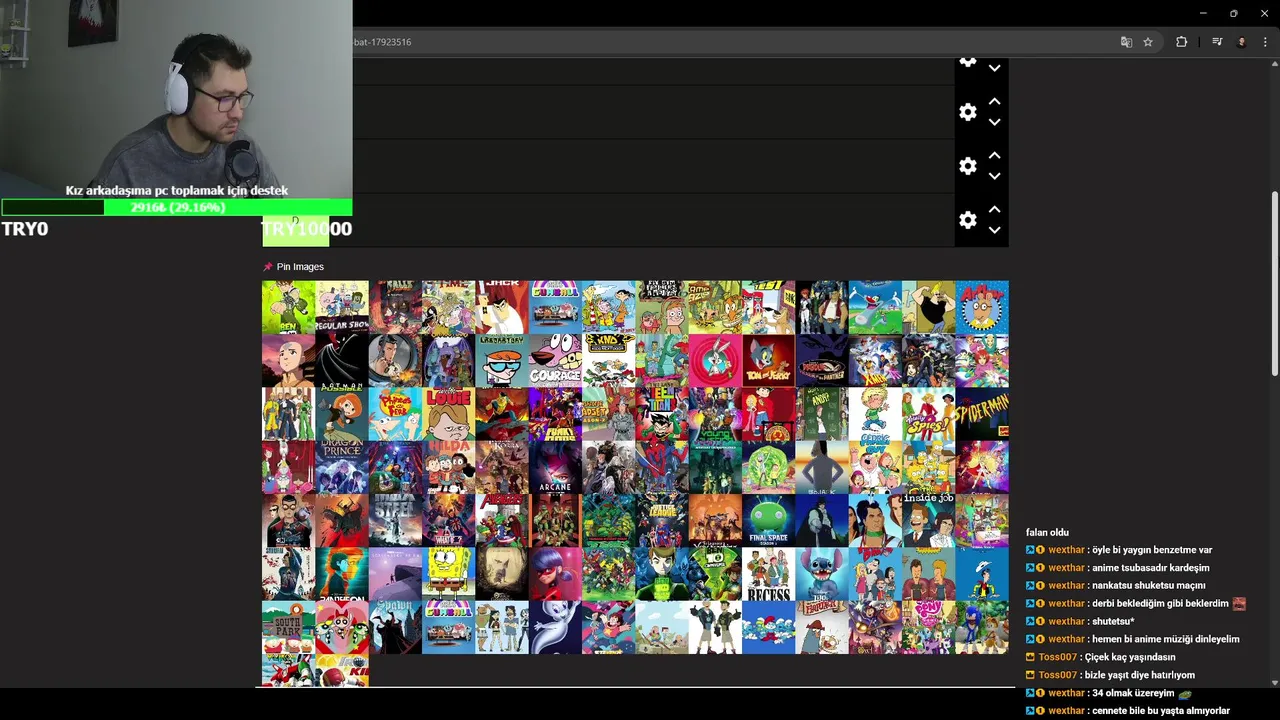The height and width of the screenshot is (720, 1280).
Task: Select the Miraculous Ladybug thumbnail
Action: coord(555,574)
